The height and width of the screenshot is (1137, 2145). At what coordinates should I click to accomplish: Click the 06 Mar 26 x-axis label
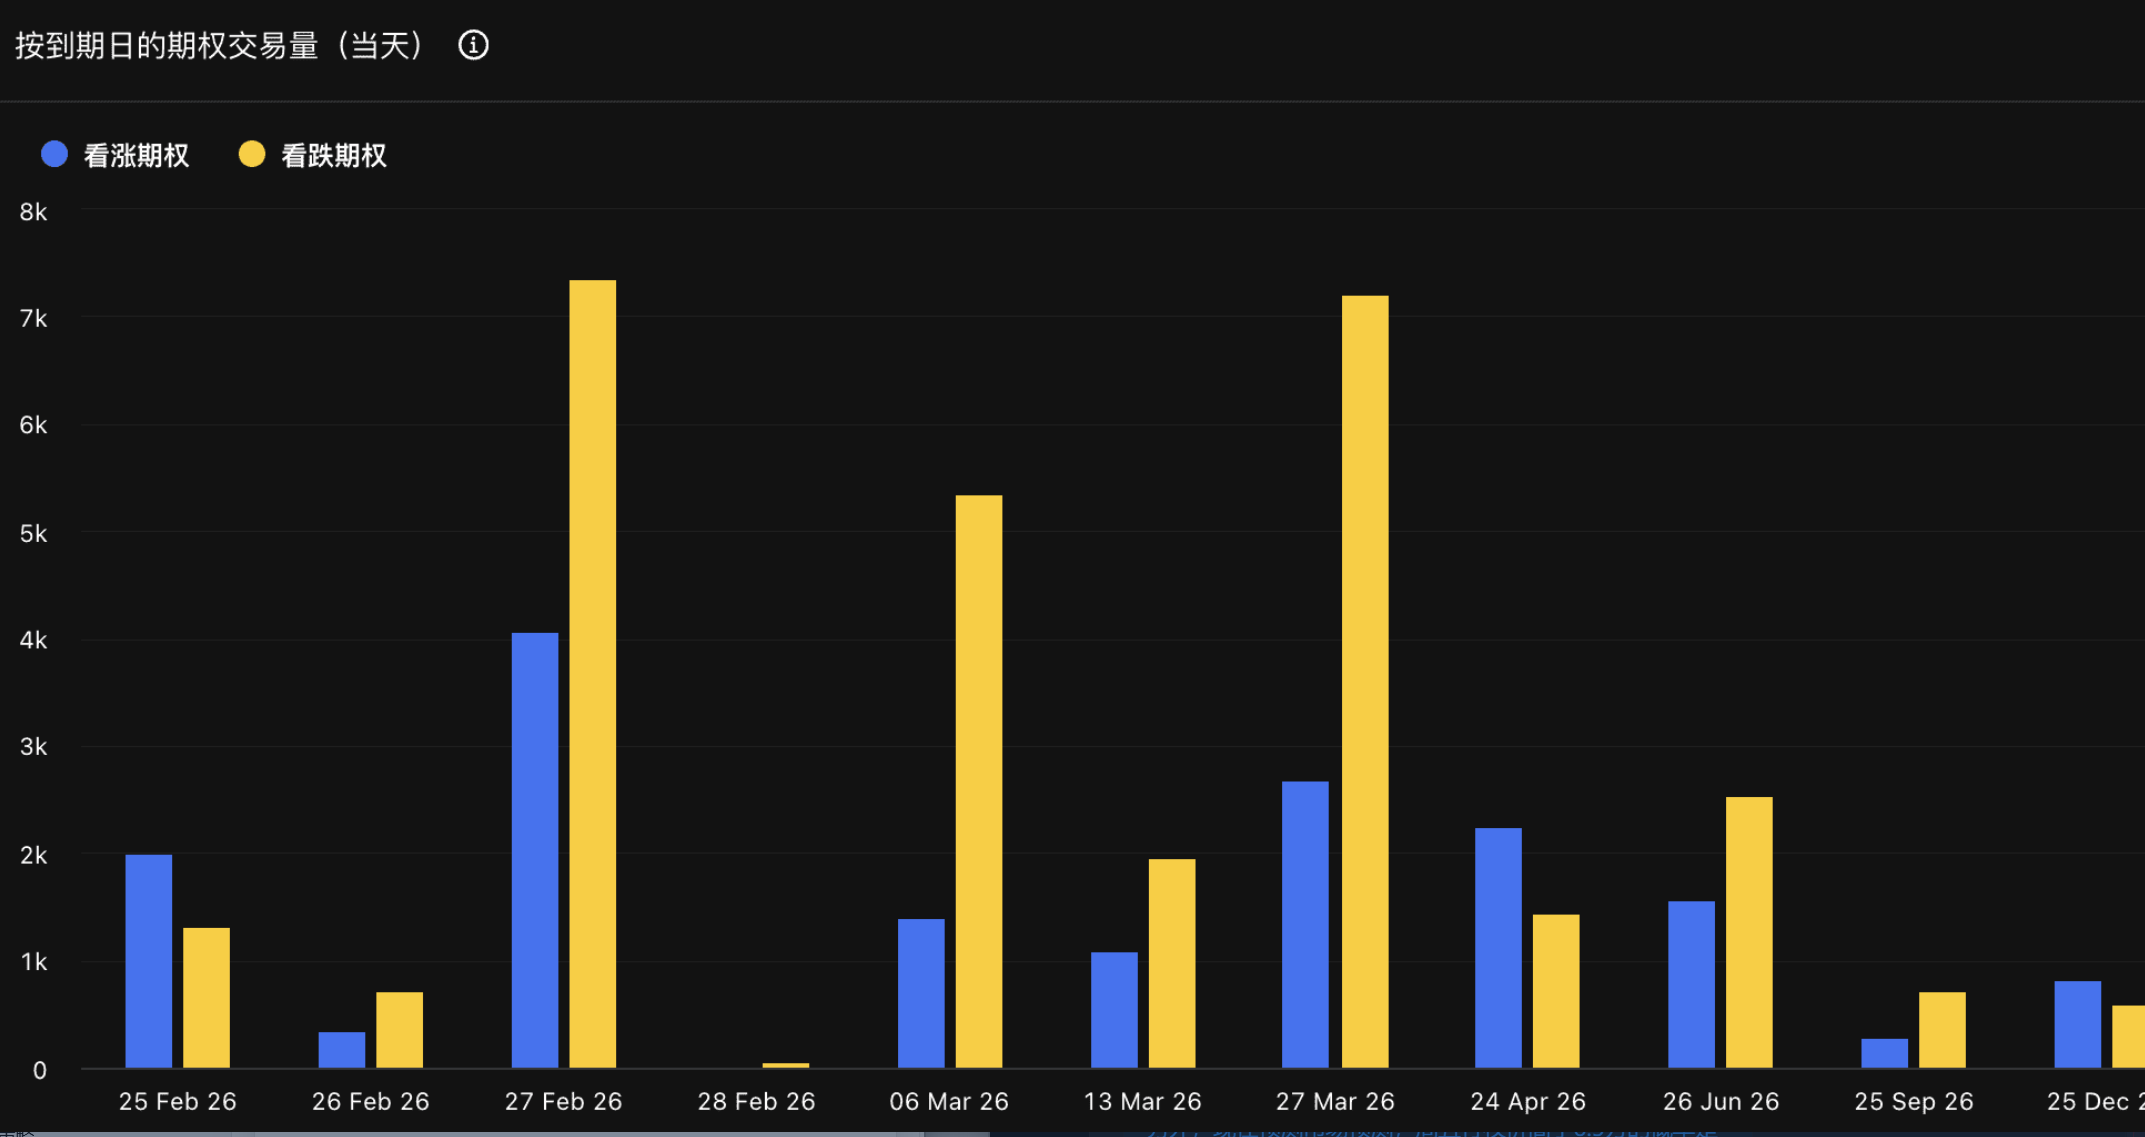coord(948,1101)
